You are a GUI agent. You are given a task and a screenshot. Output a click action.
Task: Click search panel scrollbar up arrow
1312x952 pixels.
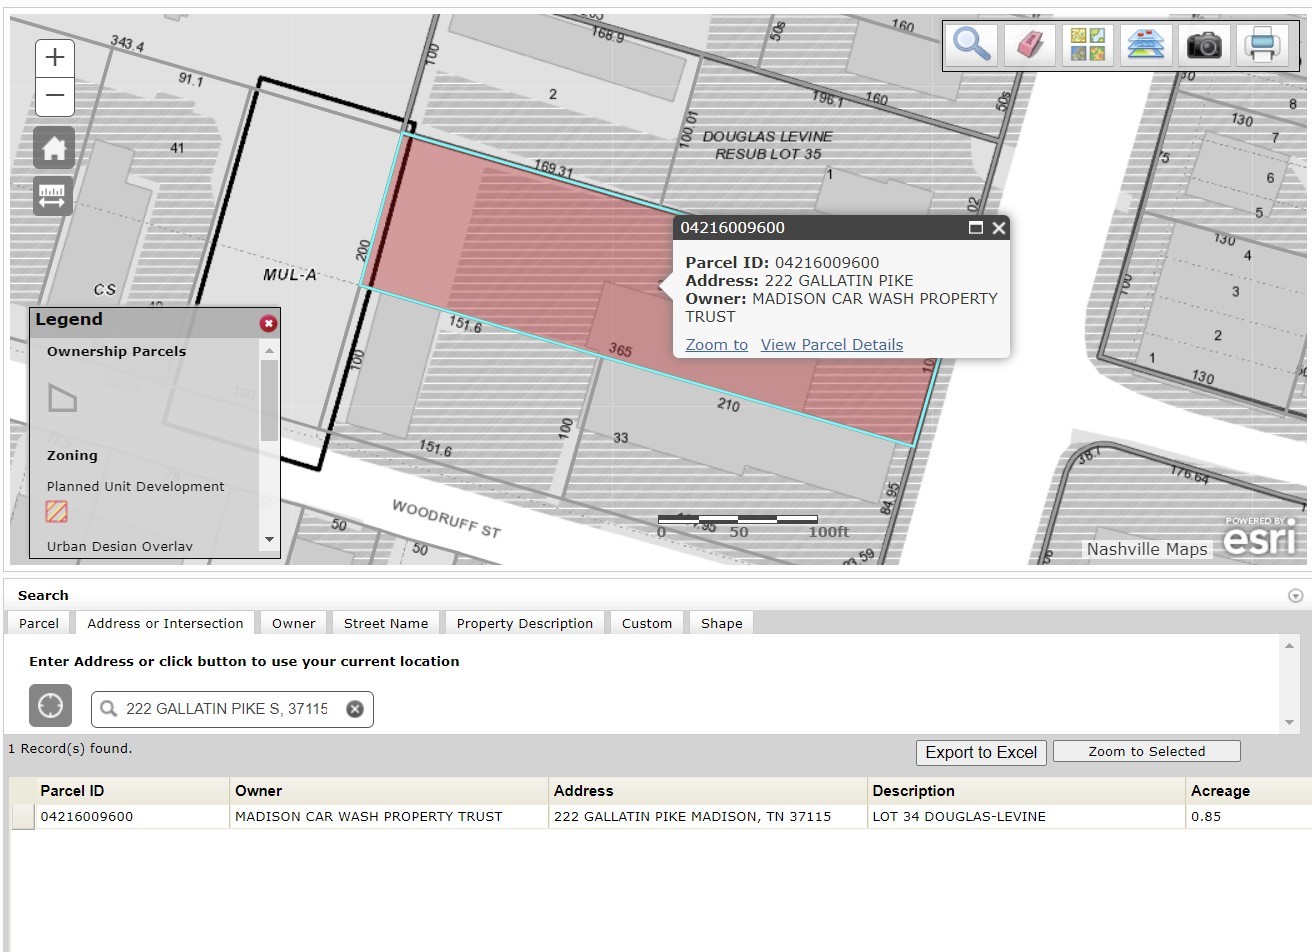pos(1289,645)
